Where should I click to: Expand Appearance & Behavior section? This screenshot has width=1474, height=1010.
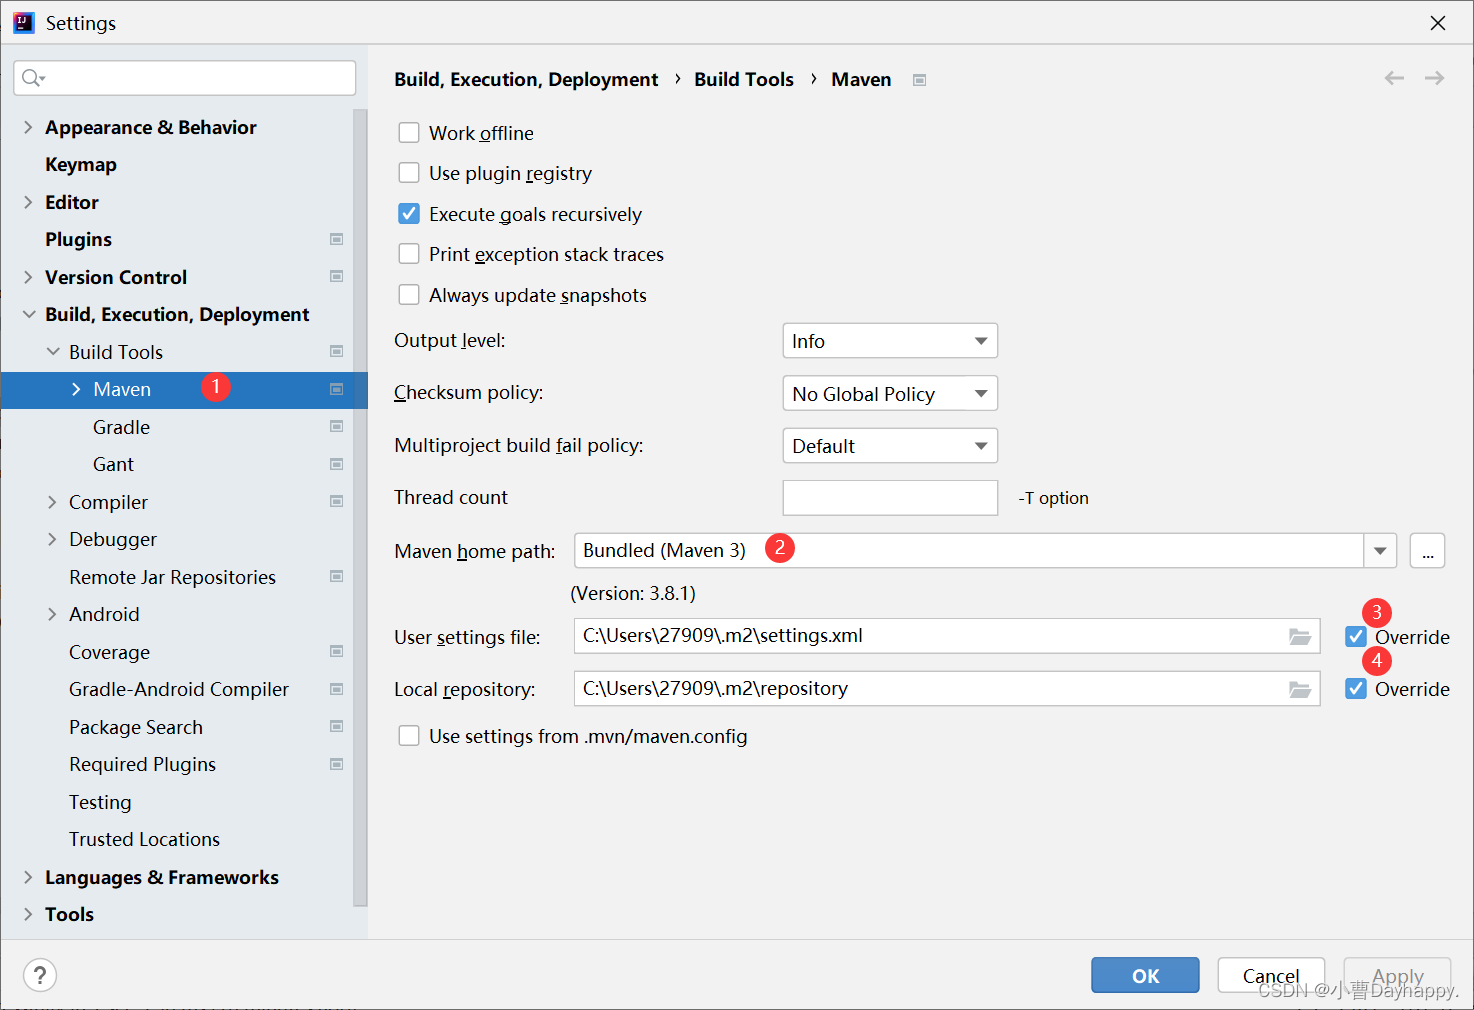click(x=28, y=127)
